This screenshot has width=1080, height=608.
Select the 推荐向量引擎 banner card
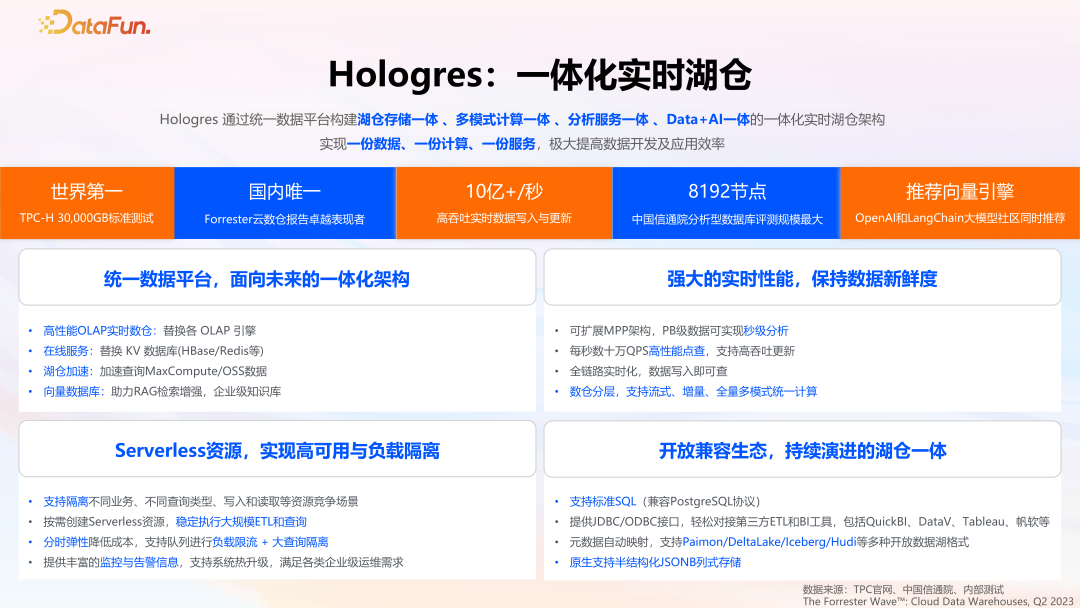(x=960, y=201)
